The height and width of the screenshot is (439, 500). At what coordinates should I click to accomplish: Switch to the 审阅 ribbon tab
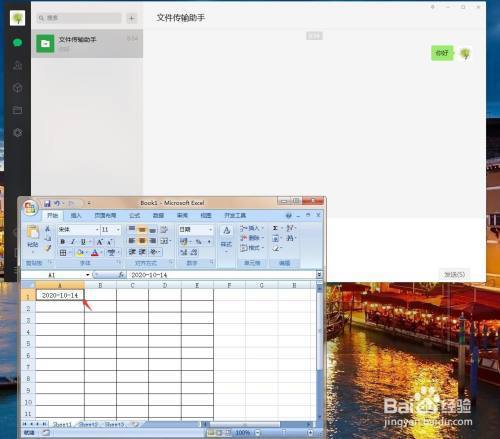tap(182, 215)
